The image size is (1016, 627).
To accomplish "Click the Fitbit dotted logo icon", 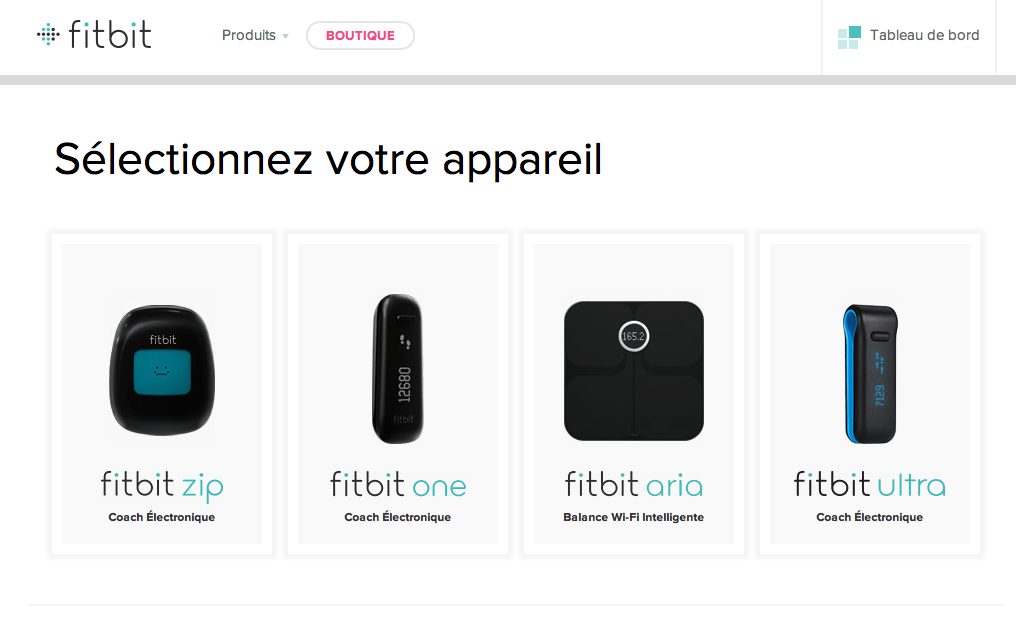I will click(48, 34).
